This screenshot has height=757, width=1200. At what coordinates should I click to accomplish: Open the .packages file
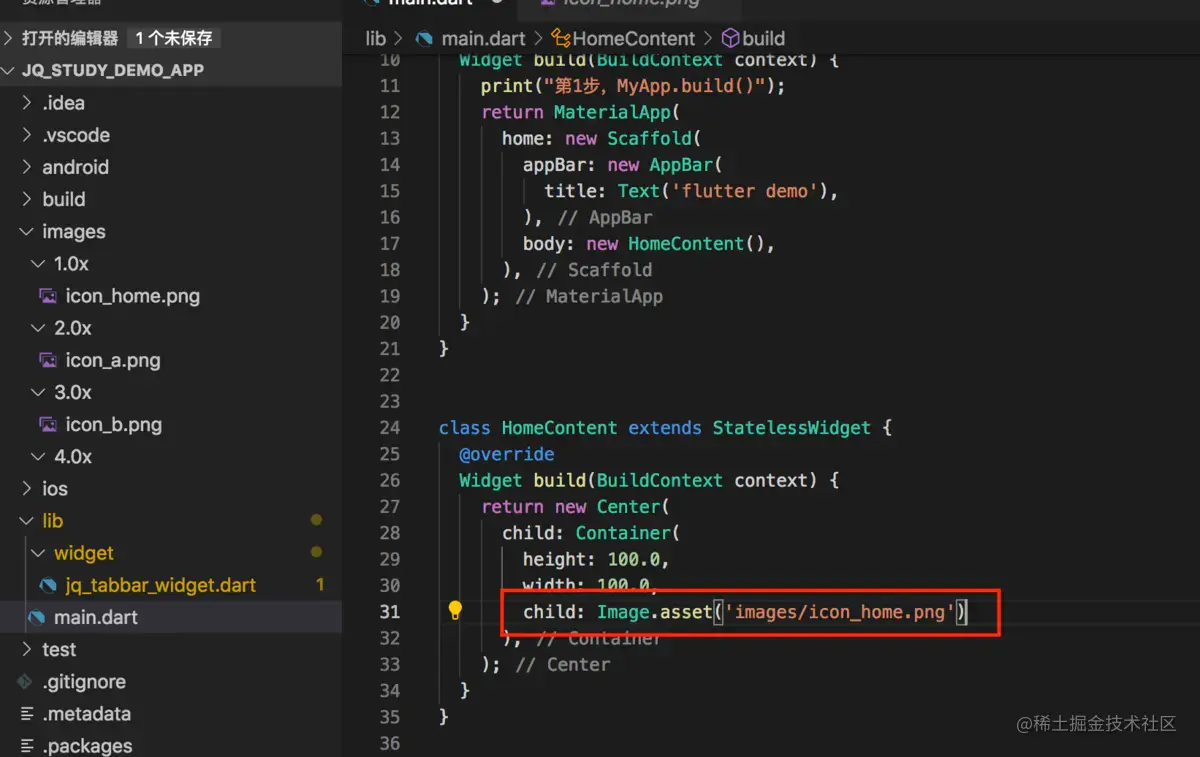87,746
